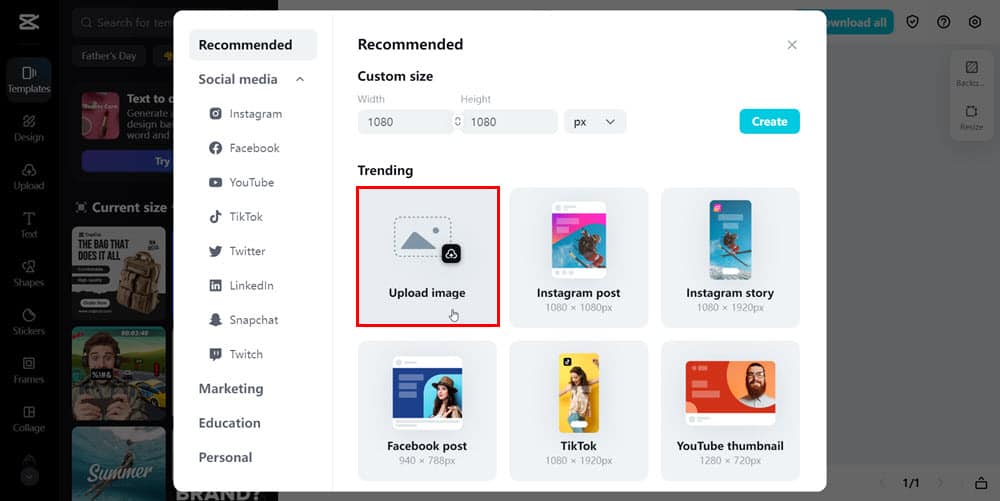This screenshot has height=501, width=1000.
Task: Open the Twitch size presets
Action: pos(235,354)
